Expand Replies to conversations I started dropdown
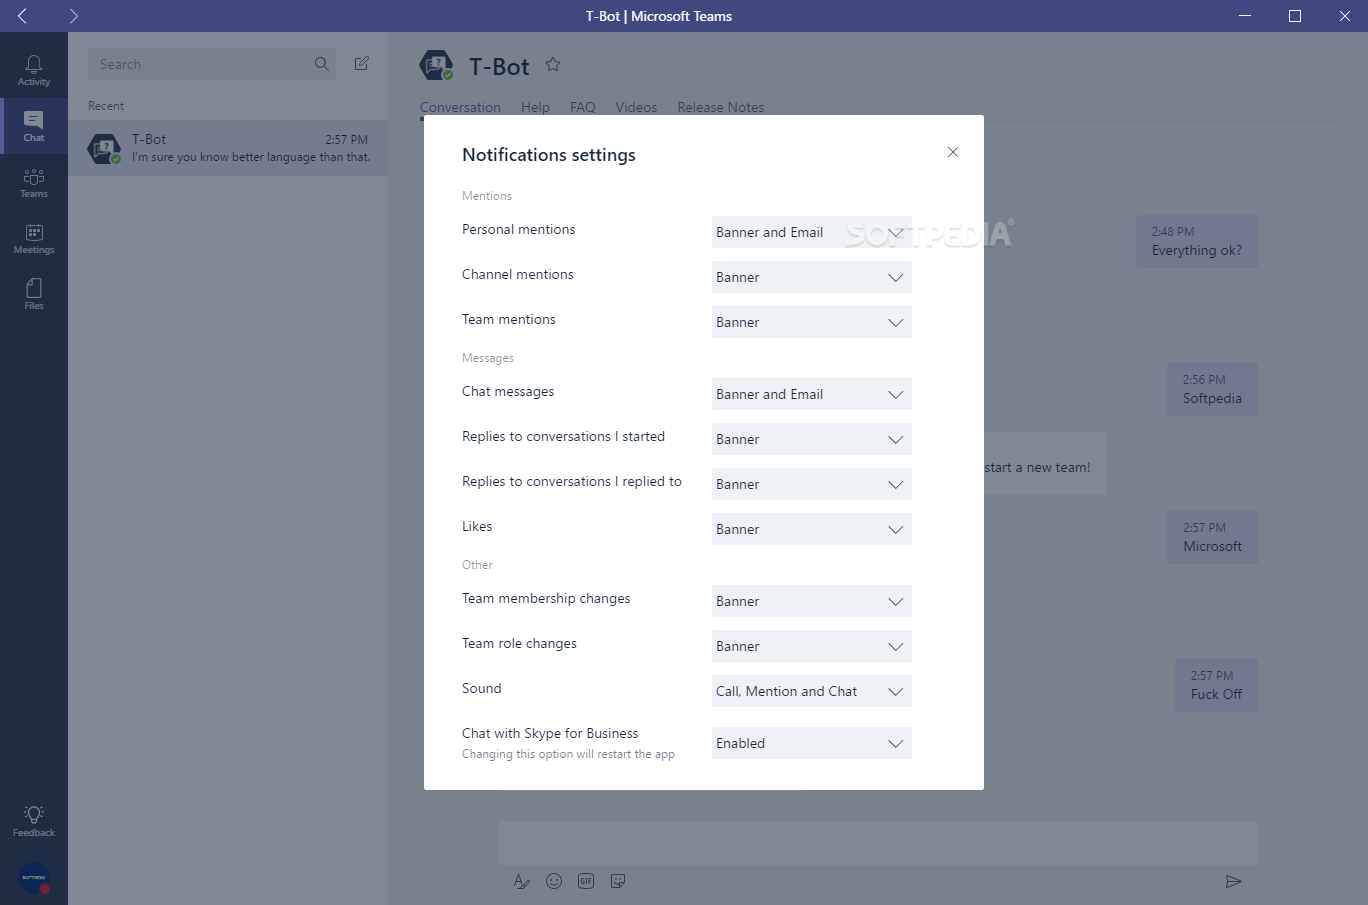The width and height of the screenshot is (1368, 905). 812,439
